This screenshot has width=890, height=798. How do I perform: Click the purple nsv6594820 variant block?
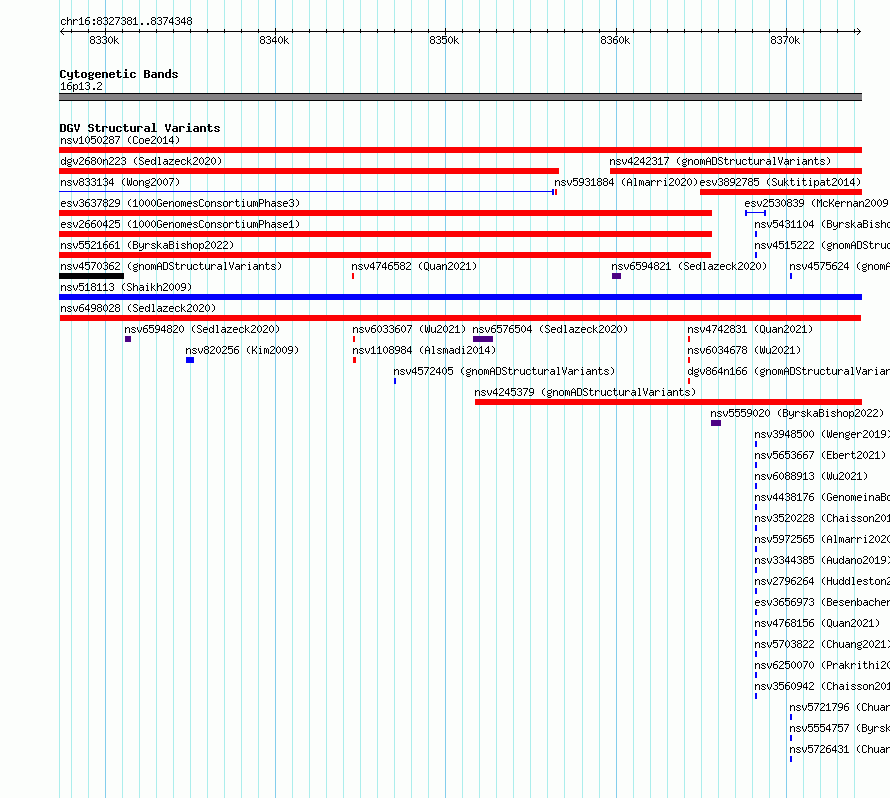(128, 339)
